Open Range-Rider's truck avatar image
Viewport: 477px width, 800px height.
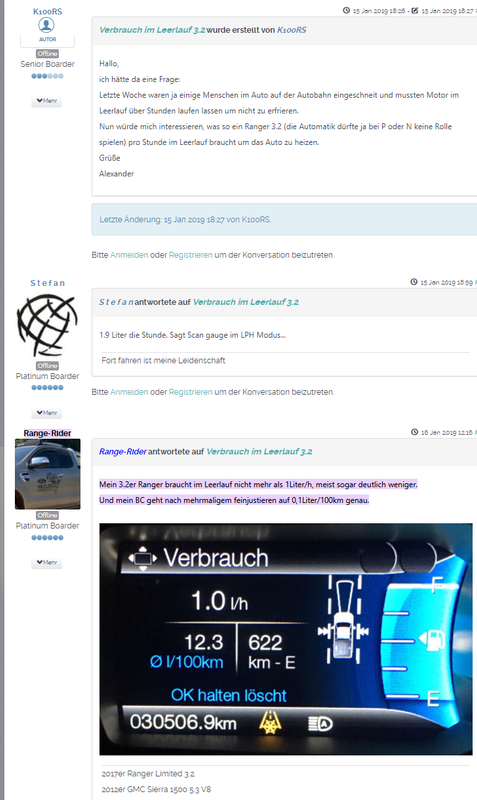(47, 474)
